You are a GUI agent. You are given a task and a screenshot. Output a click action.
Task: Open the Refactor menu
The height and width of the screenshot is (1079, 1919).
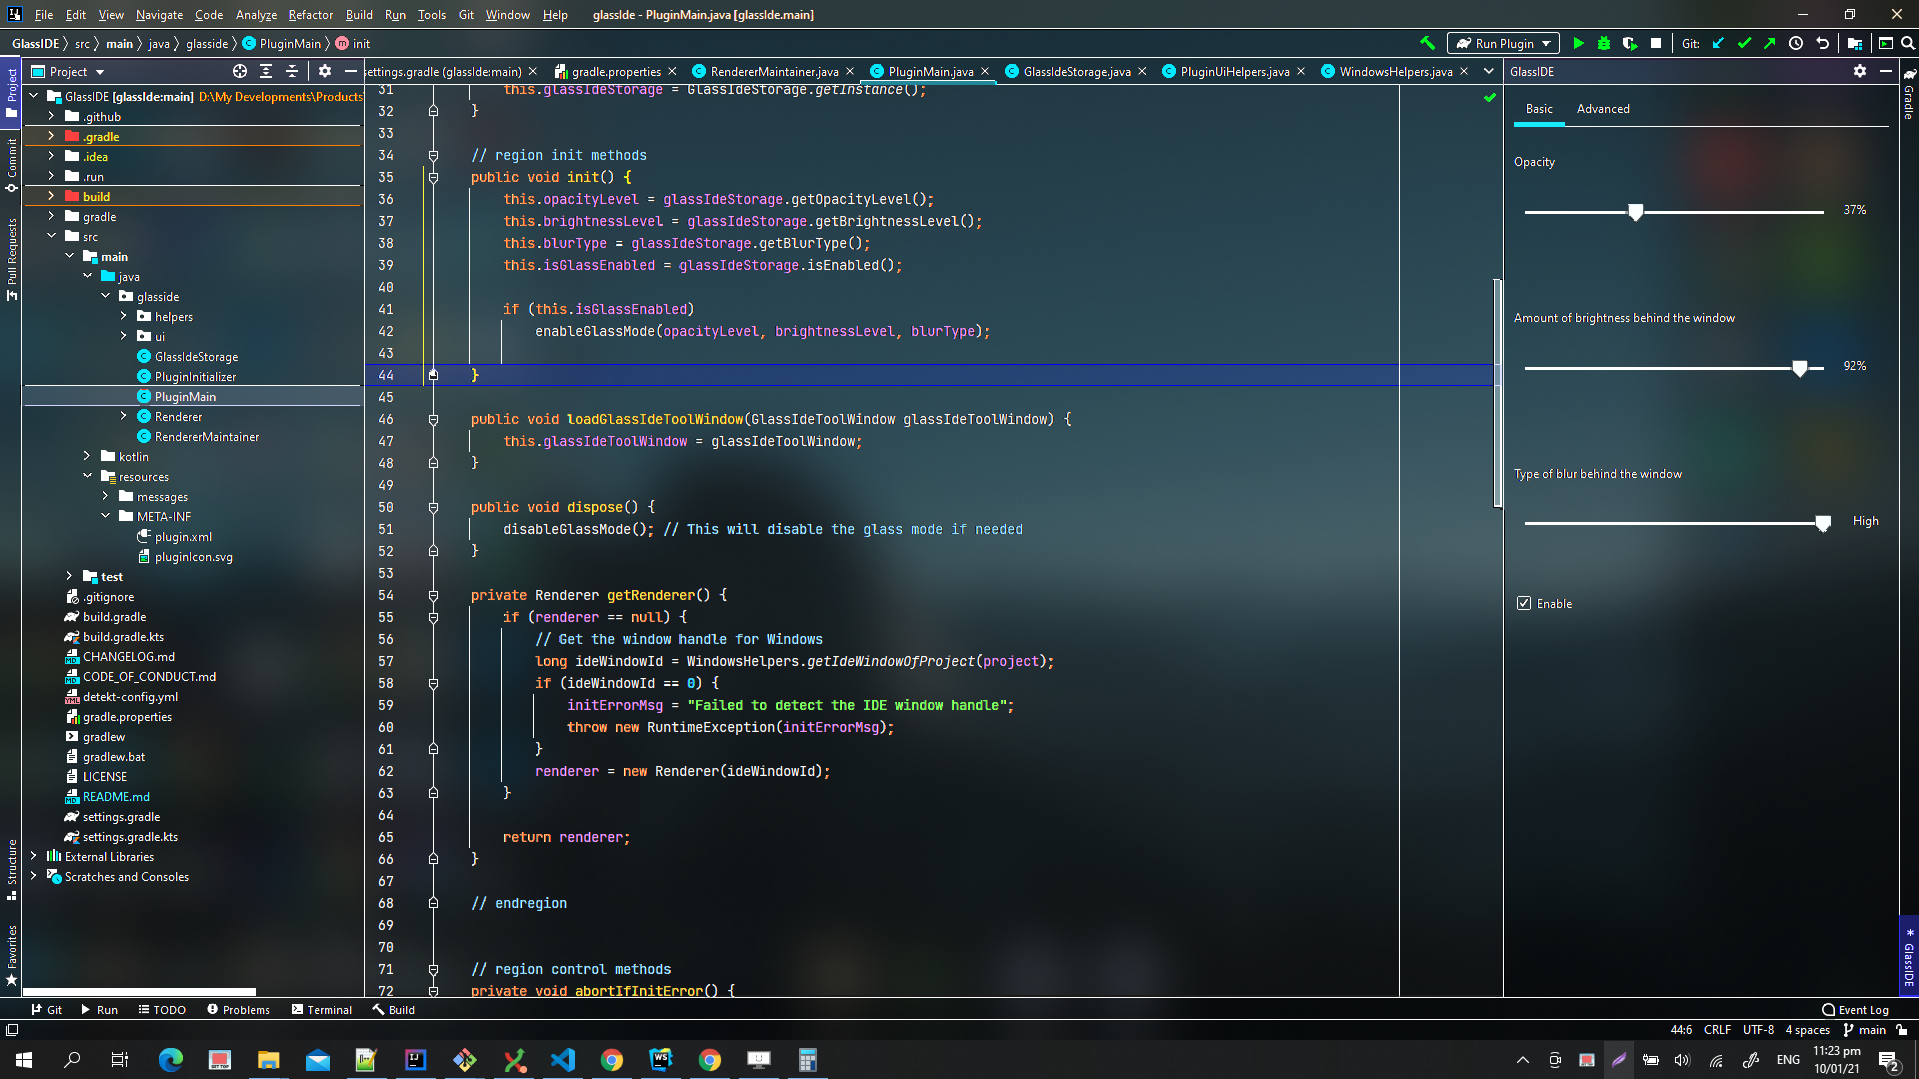point(310,14)
